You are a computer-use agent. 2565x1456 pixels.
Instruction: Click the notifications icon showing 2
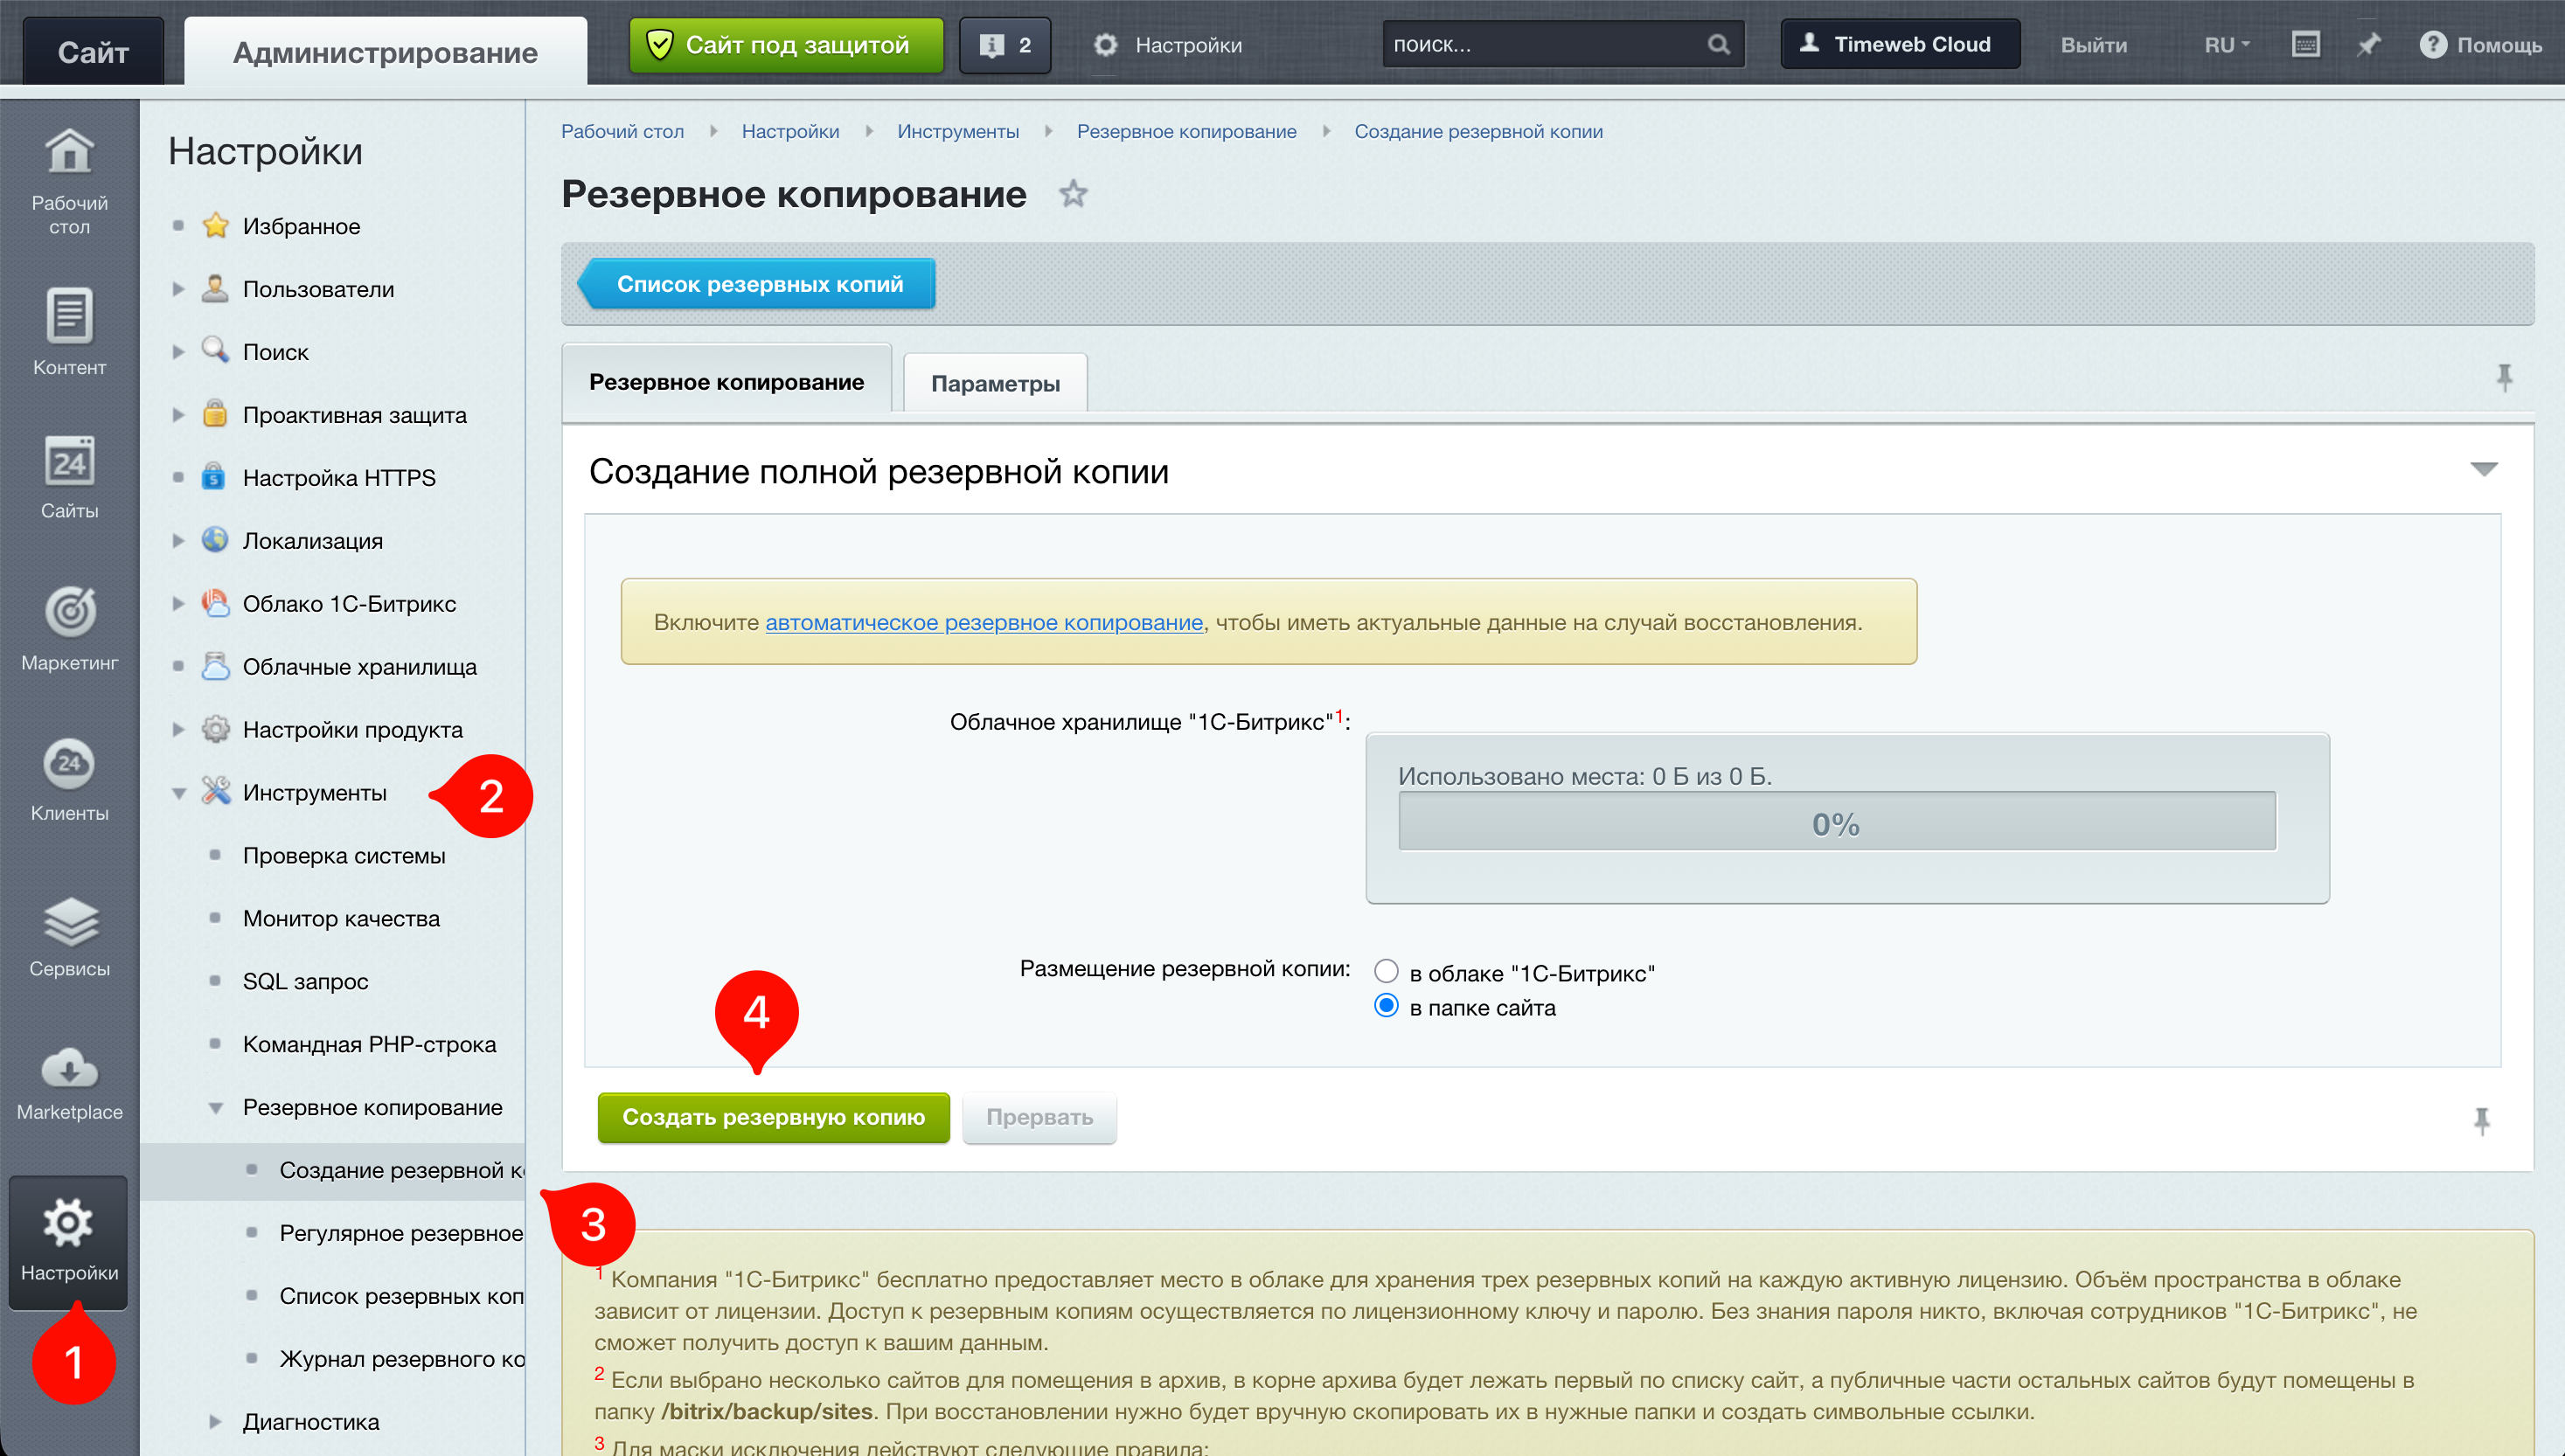coord(1005,45)
